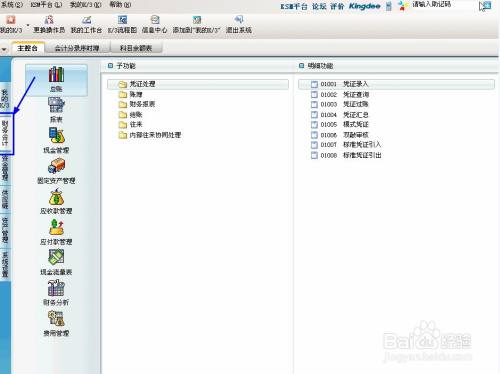Click the small phone icon after Kingdee
500x374 pixels.
(389, 6)
